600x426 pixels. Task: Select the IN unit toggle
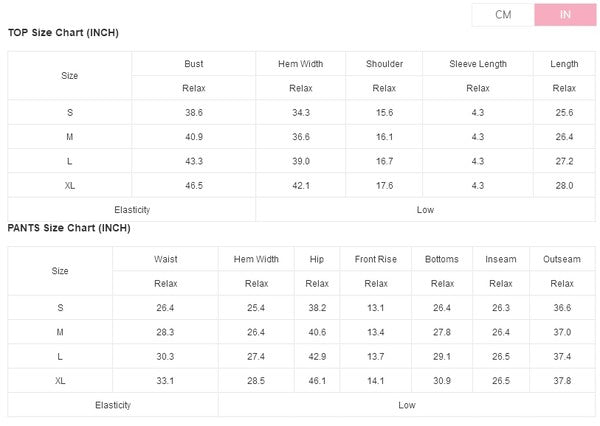pos(565,14)
